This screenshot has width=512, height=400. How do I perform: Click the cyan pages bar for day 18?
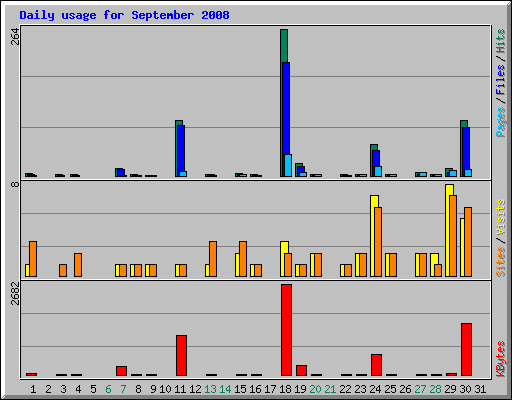point(288,165)
